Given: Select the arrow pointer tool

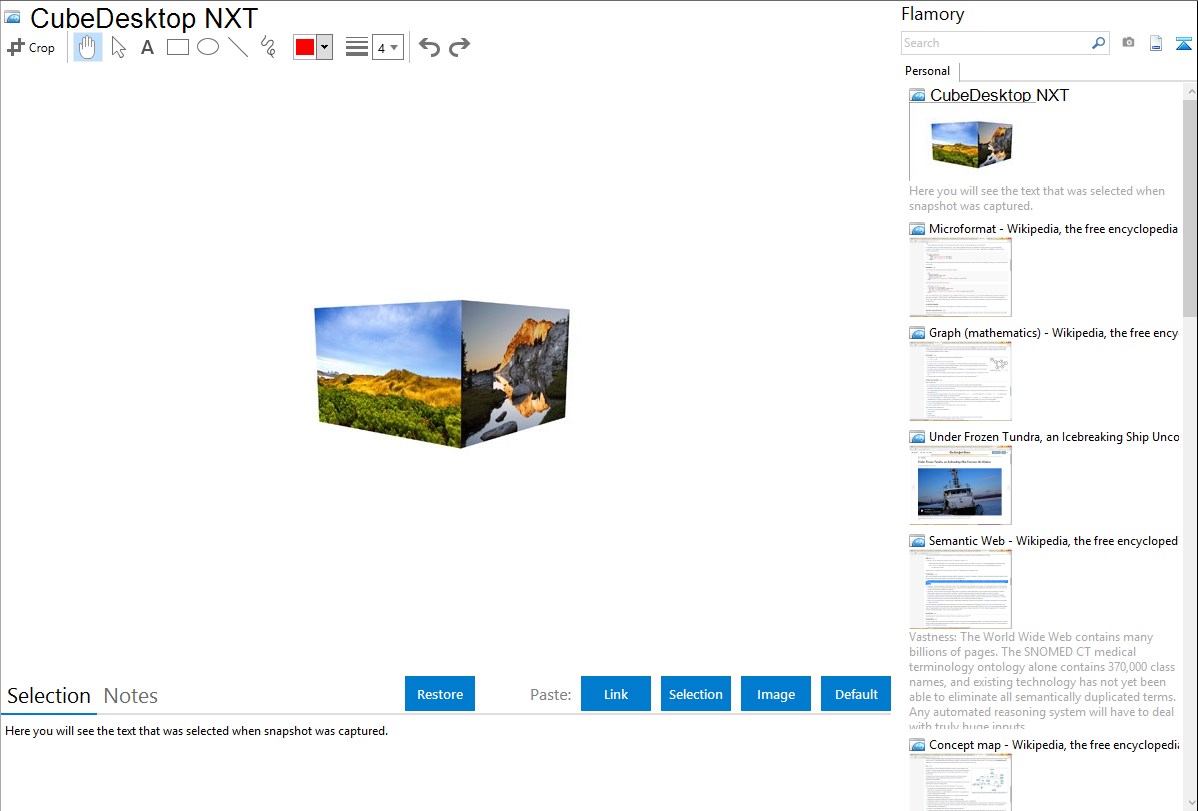Looking at the screenshot, I should pos(118,47).
